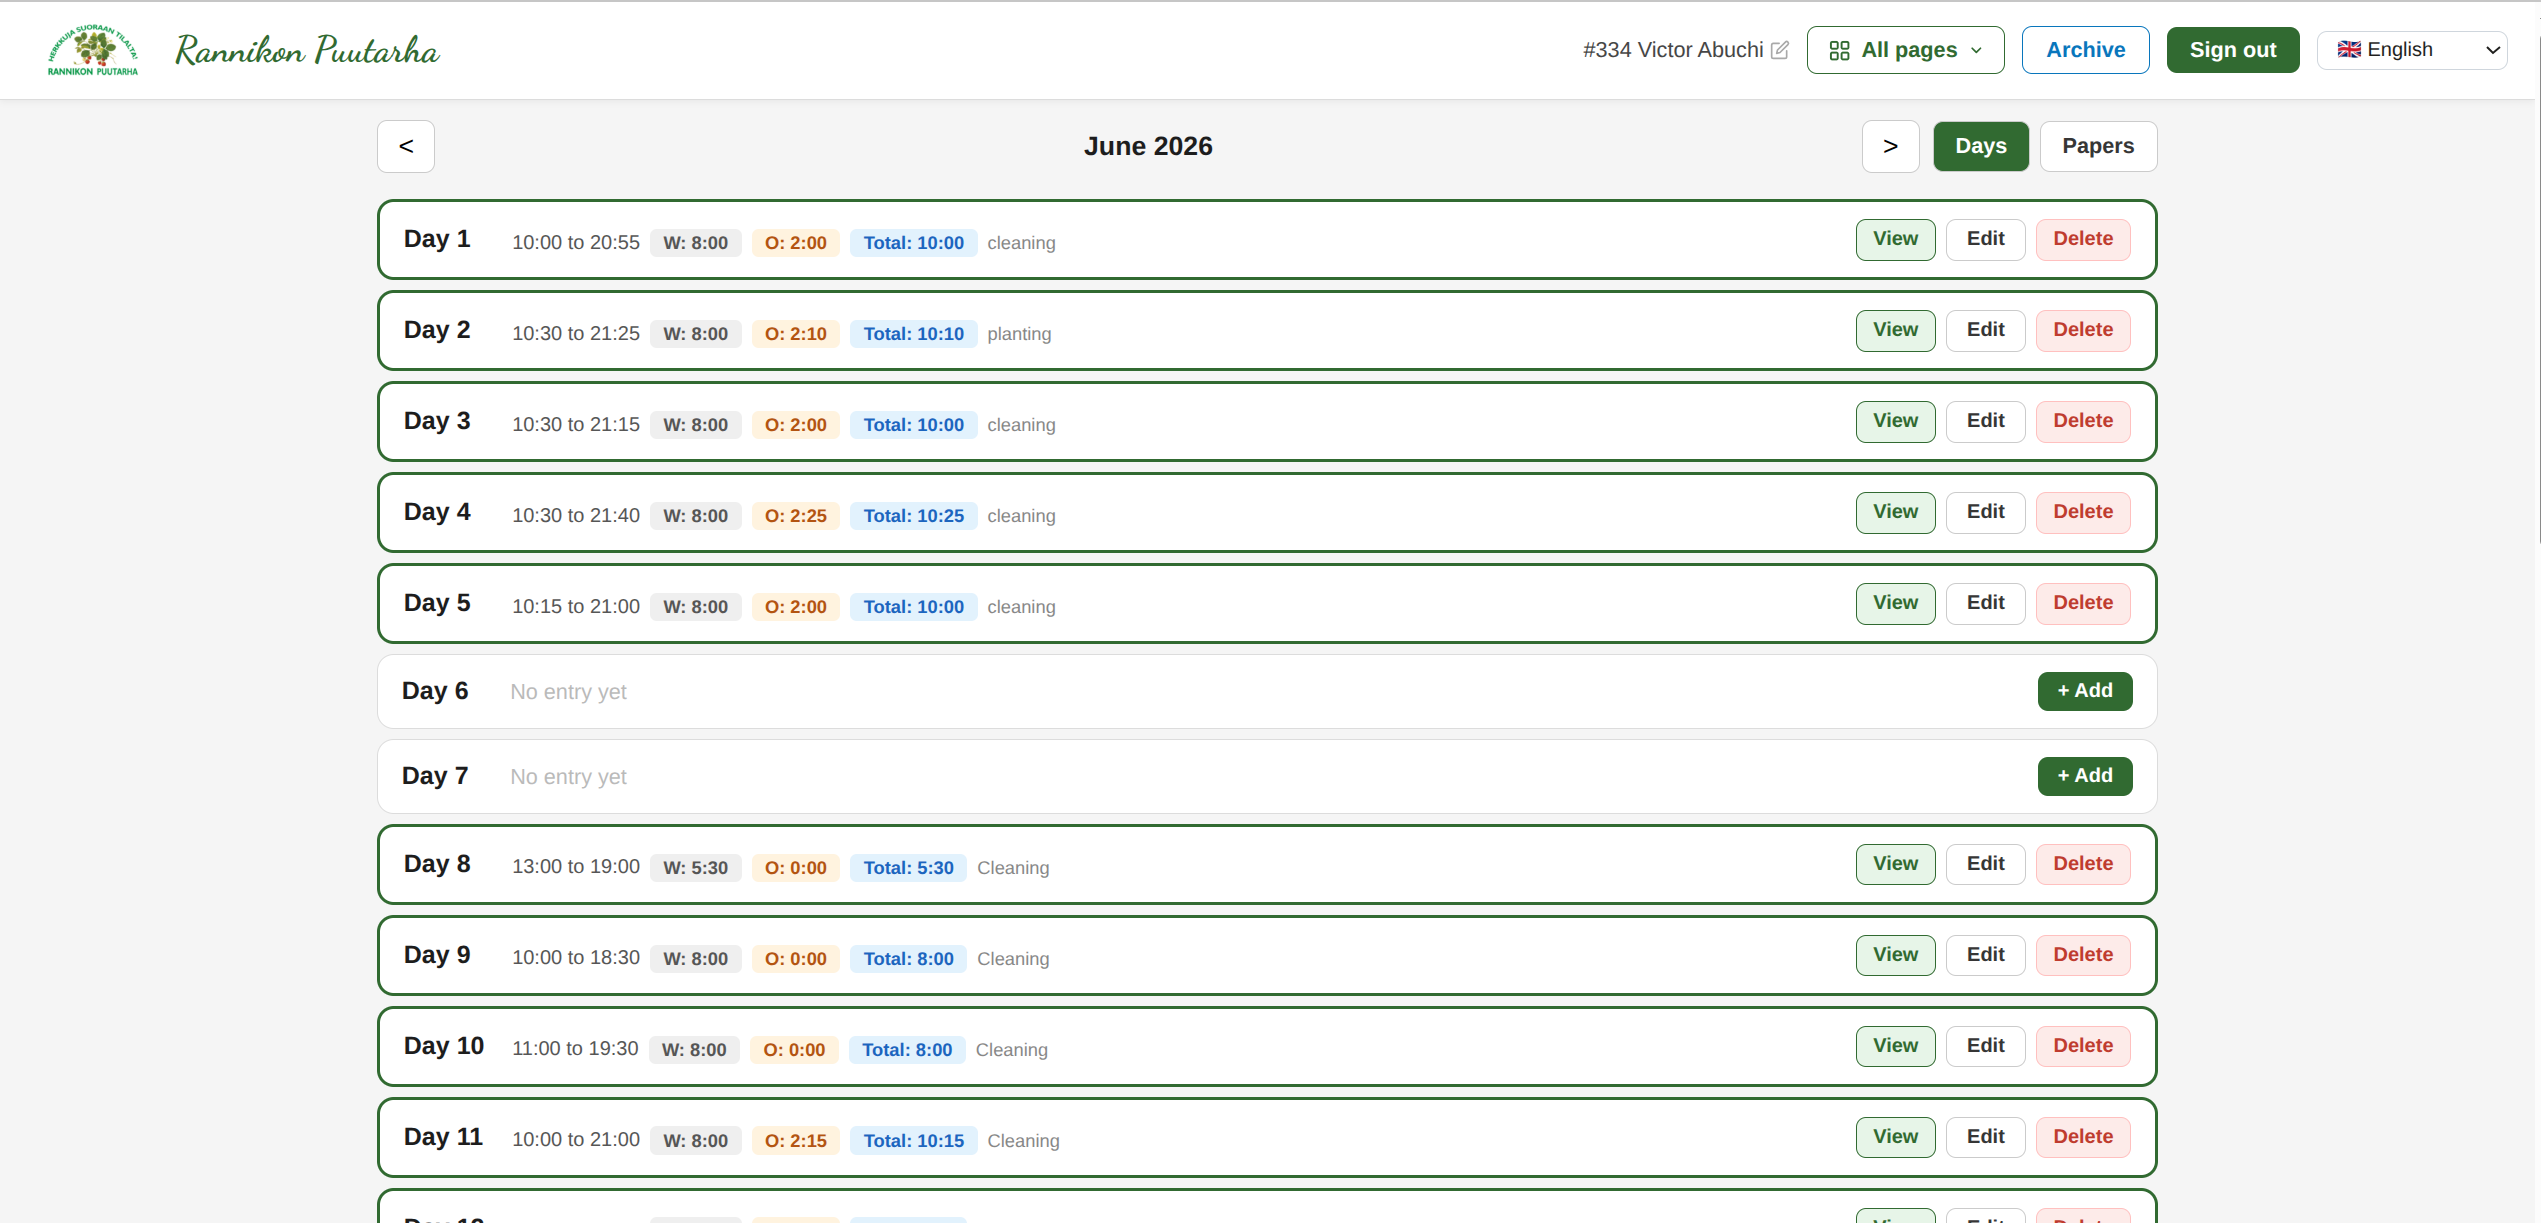Delete the Day 11 entry
2541x1223 pixels.
2083,1137
